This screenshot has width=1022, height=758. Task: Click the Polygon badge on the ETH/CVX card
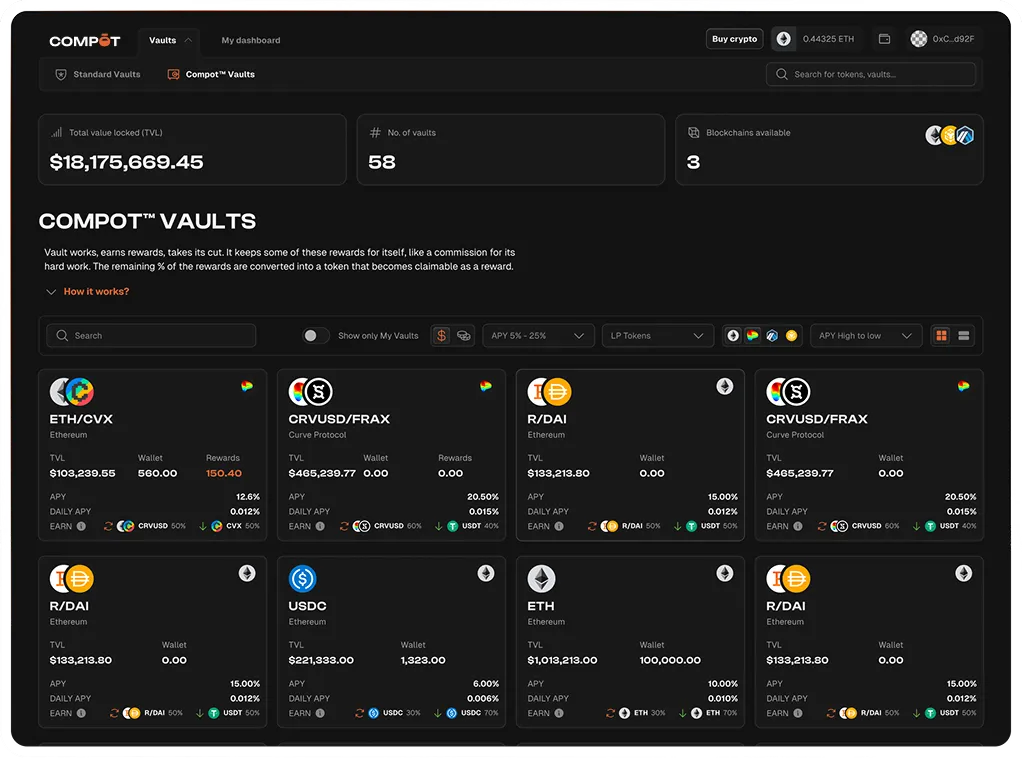click(x=248, y=384)
